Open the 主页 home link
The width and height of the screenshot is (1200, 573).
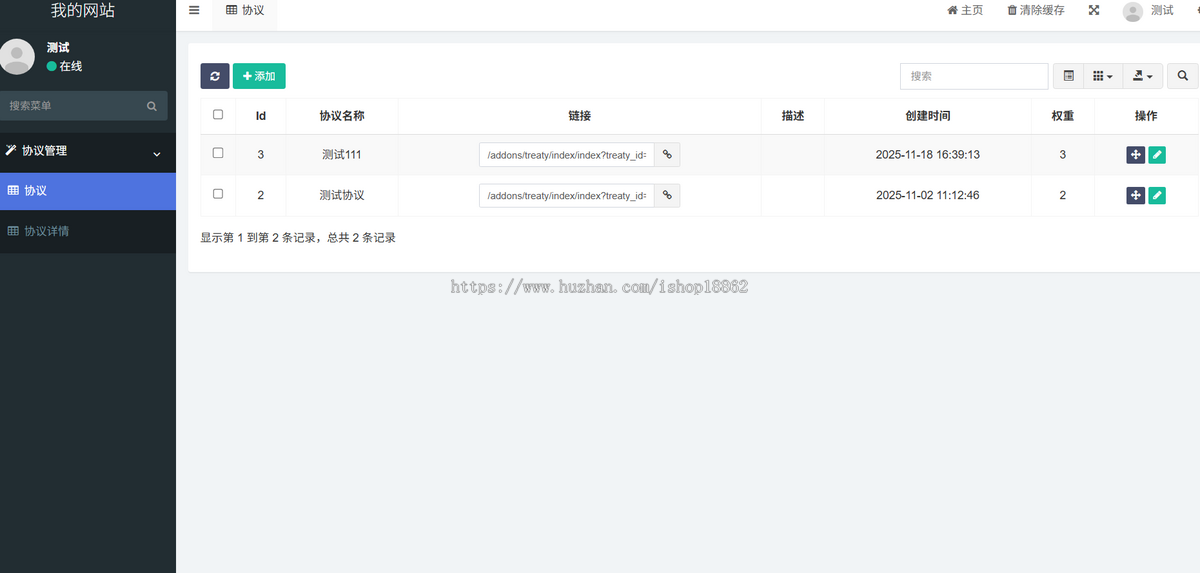point(965,10)
